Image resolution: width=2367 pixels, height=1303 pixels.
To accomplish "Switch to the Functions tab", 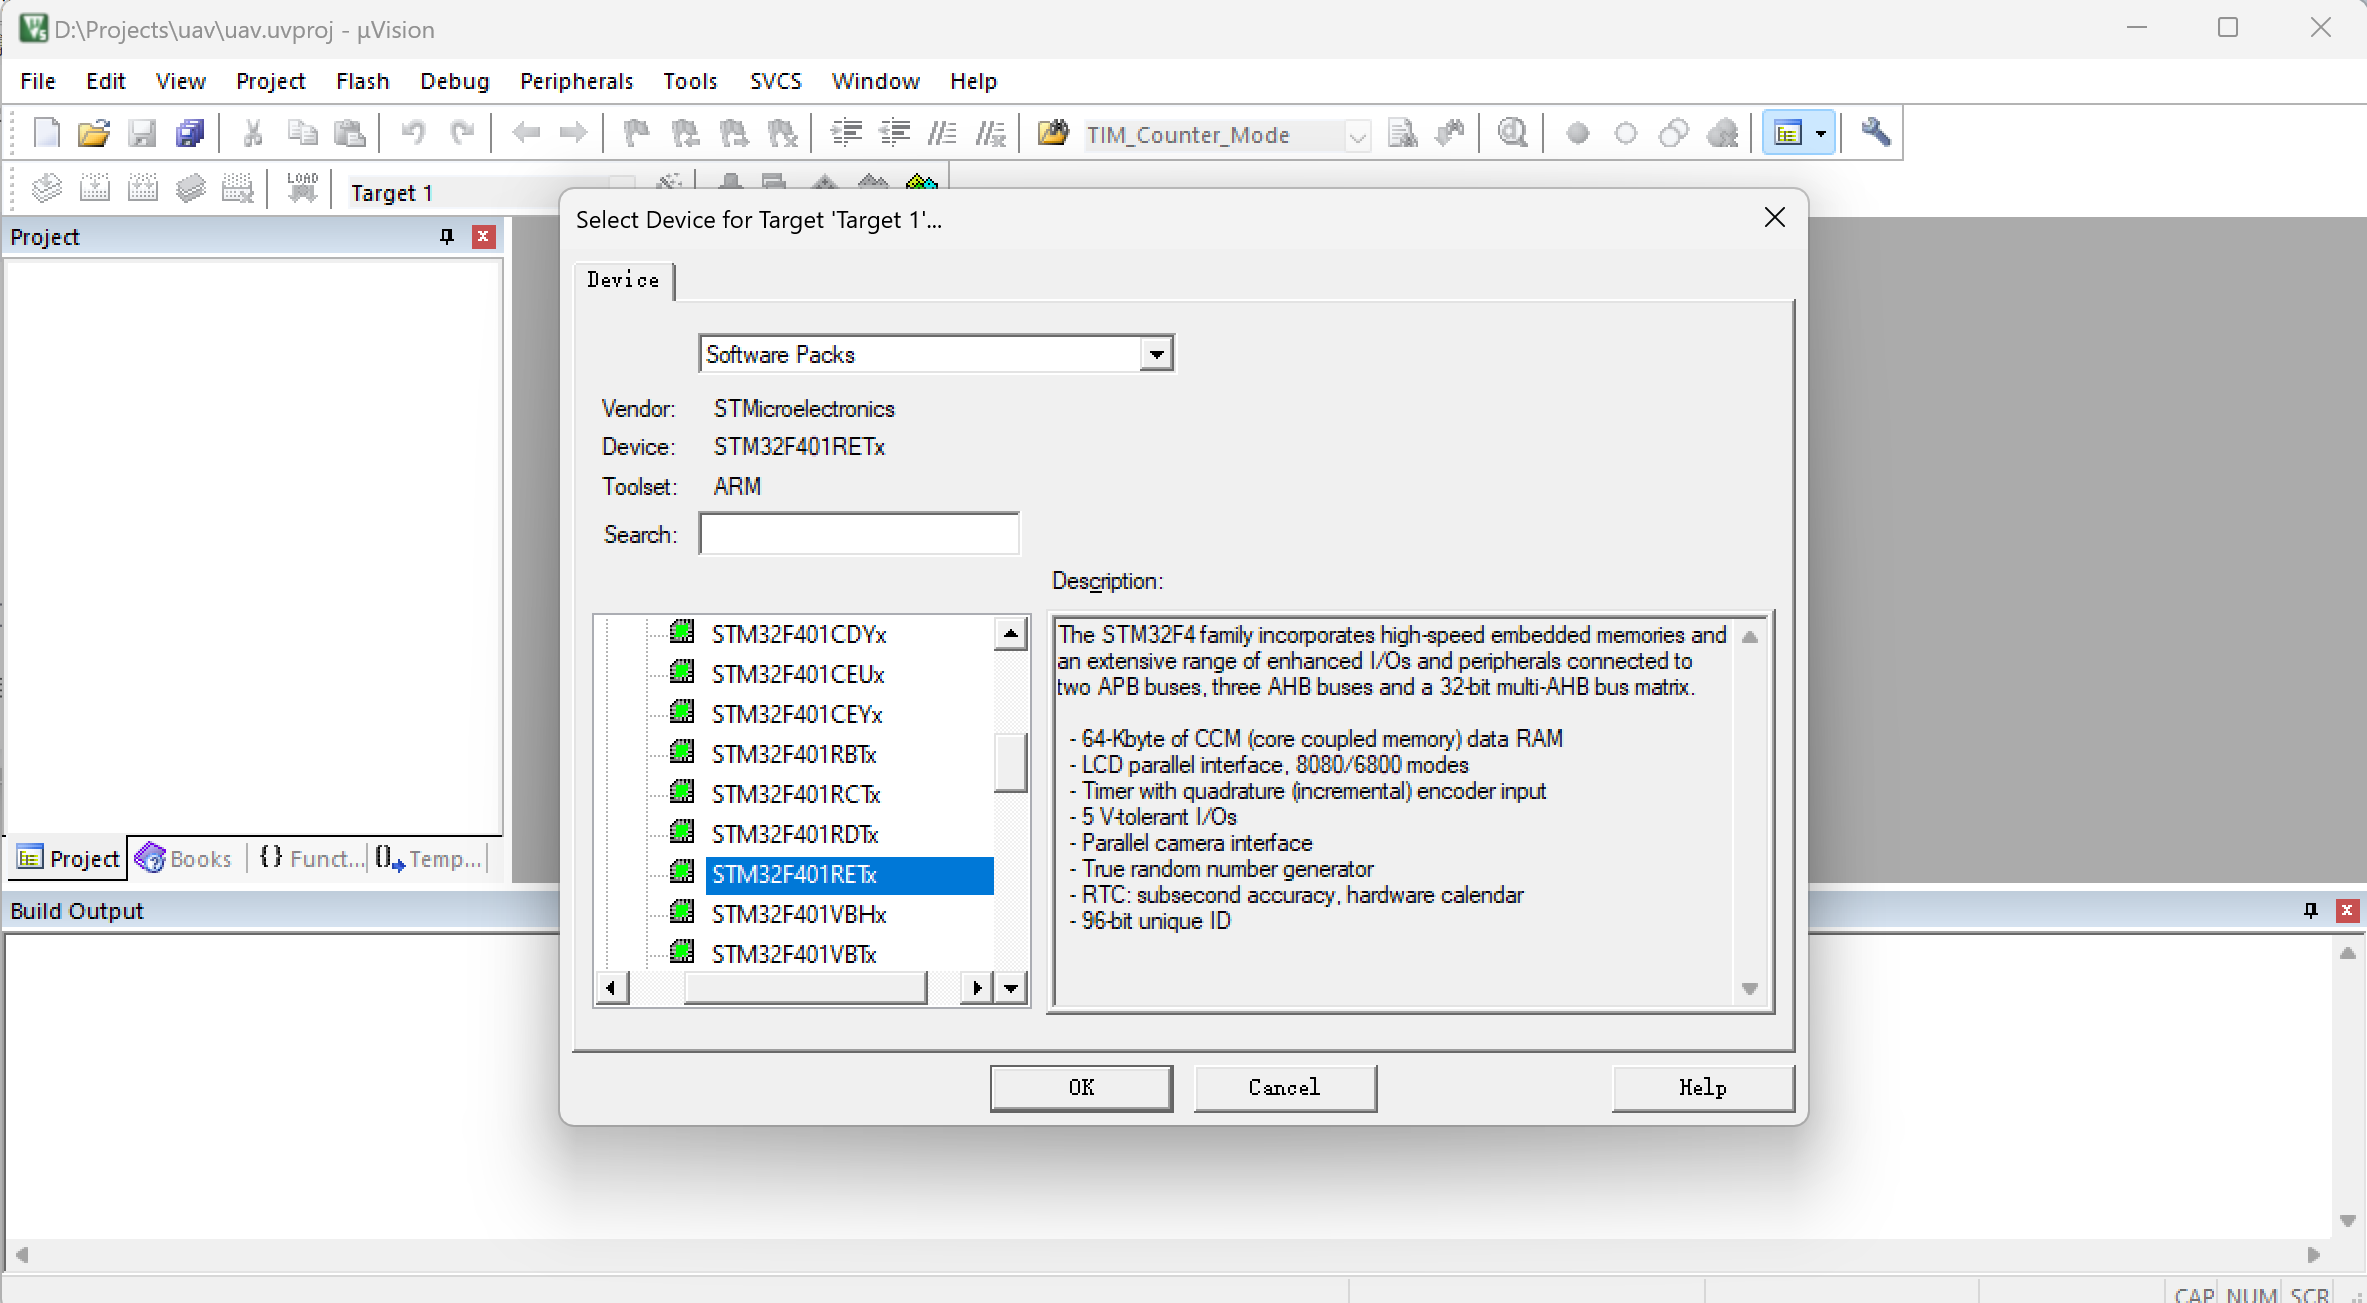I will [310, 859].
